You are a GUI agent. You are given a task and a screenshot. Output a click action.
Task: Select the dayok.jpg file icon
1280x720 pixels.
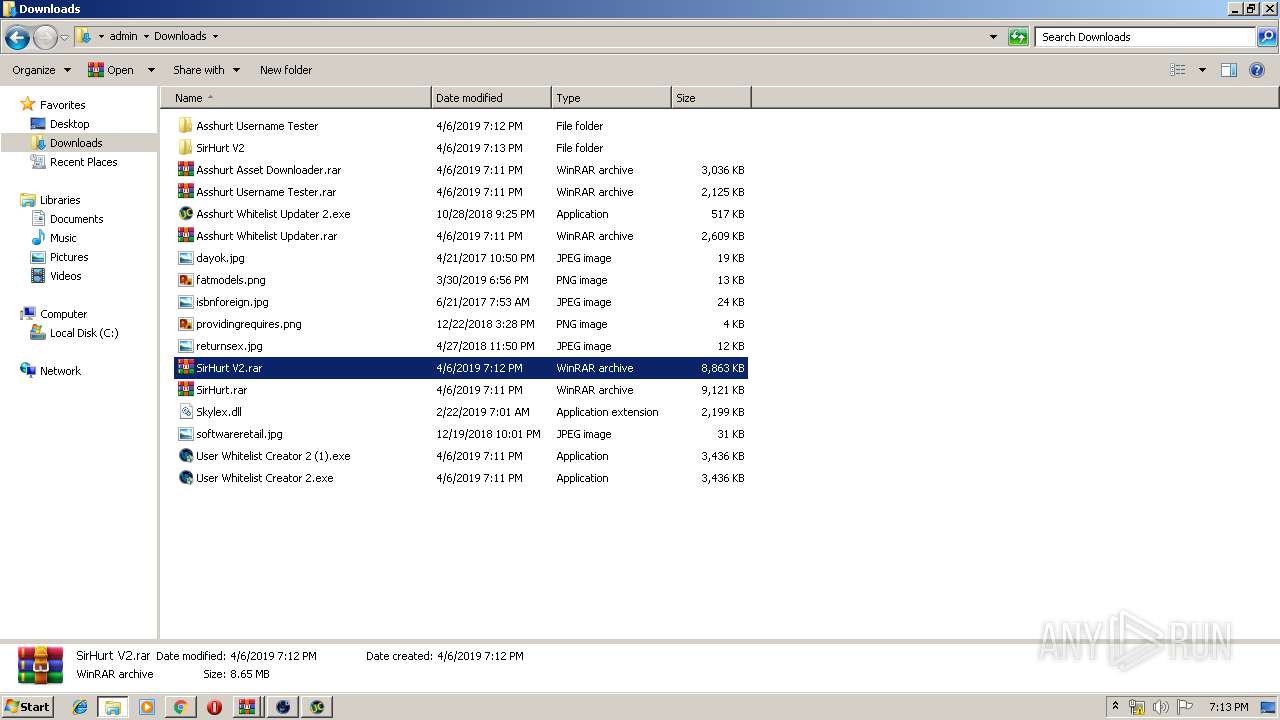(185, 258)
